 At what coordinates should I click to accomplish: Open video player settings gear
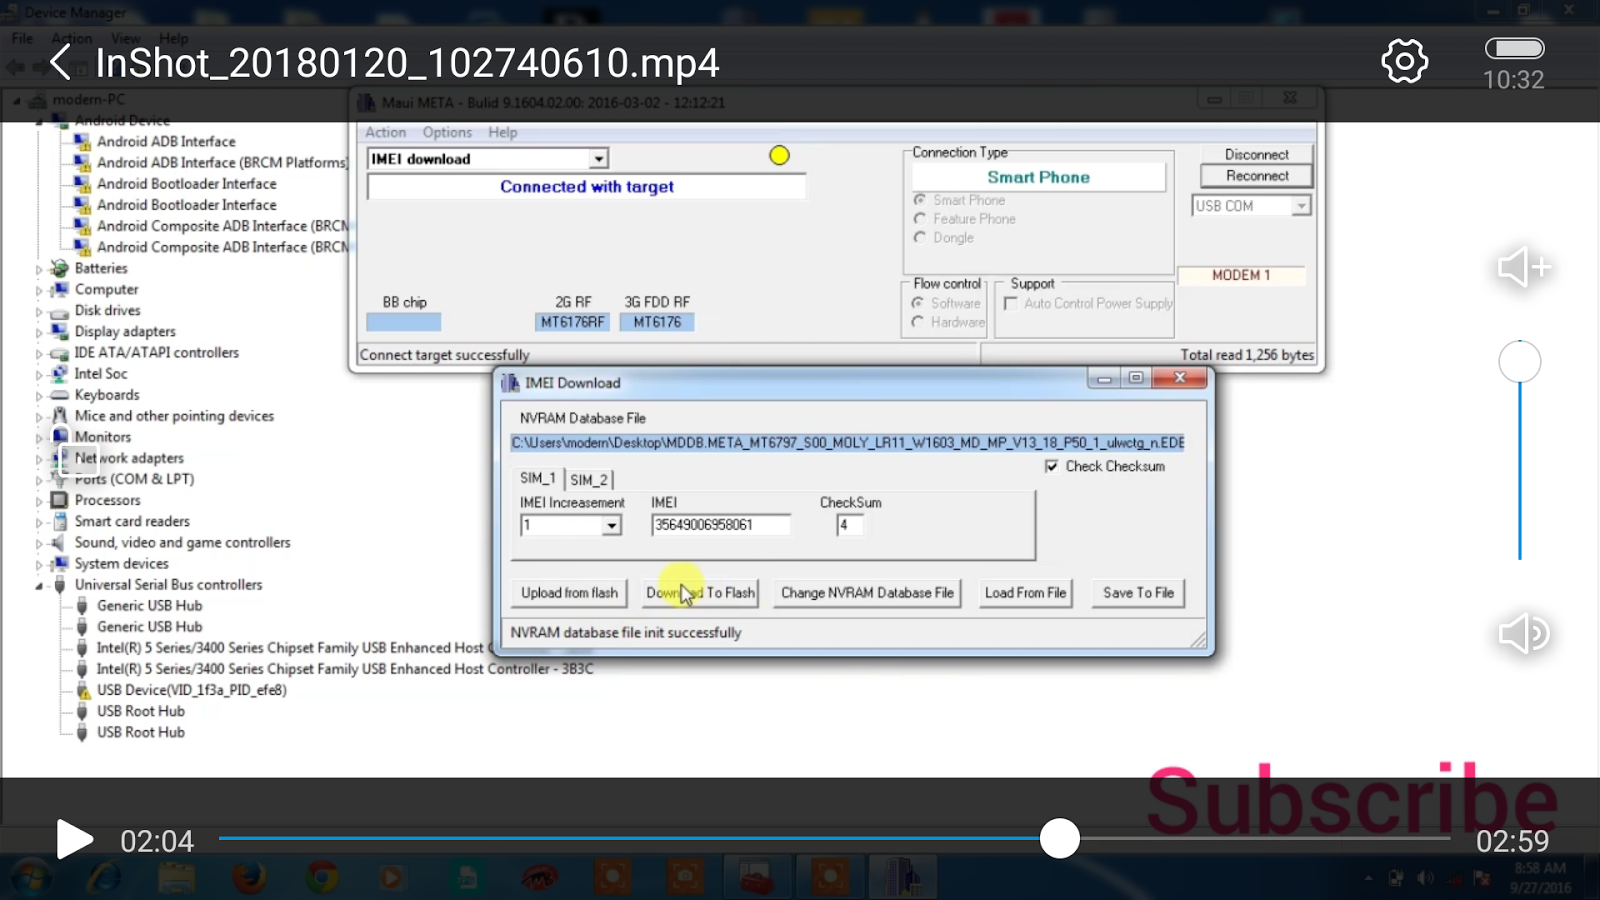1405,61
